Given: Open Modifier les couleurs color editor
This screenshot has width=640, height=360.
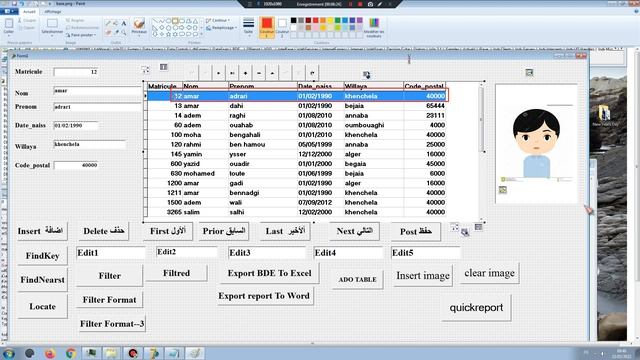Looking at the screenshot, I should [x=374, y=27].
